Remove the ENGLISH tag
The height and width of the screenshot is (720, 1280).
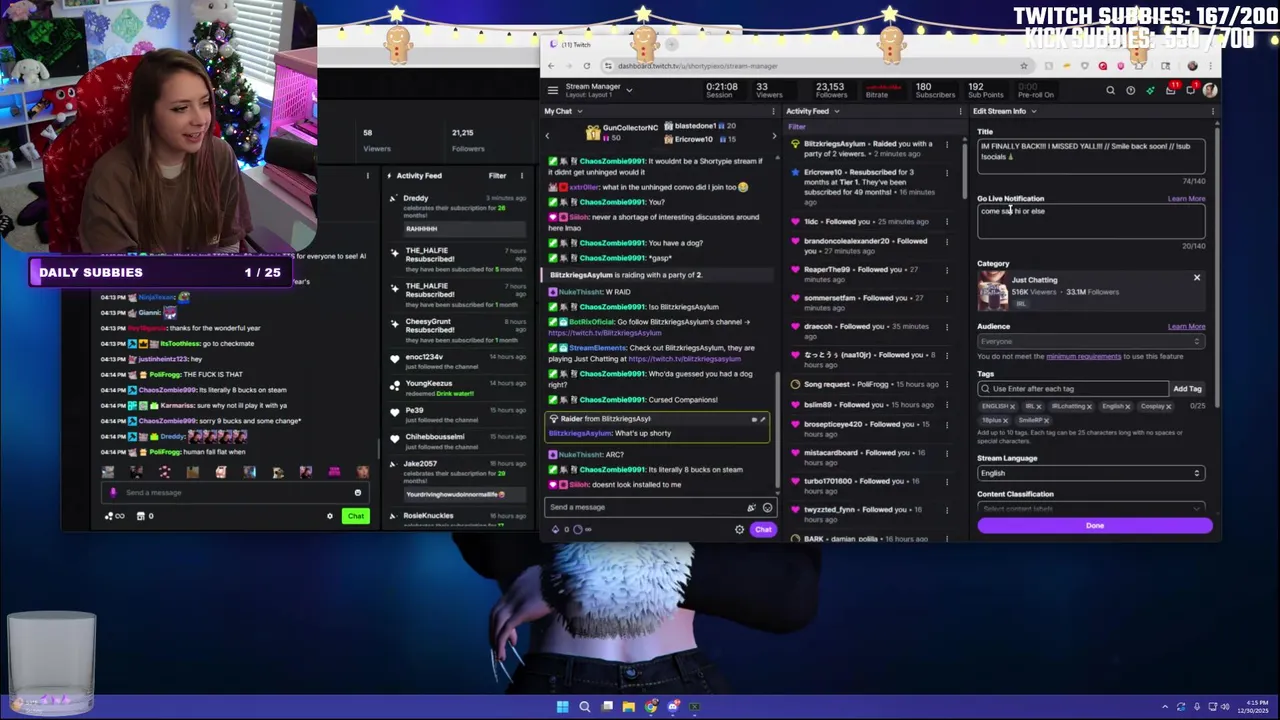(x=1012, y=407)
